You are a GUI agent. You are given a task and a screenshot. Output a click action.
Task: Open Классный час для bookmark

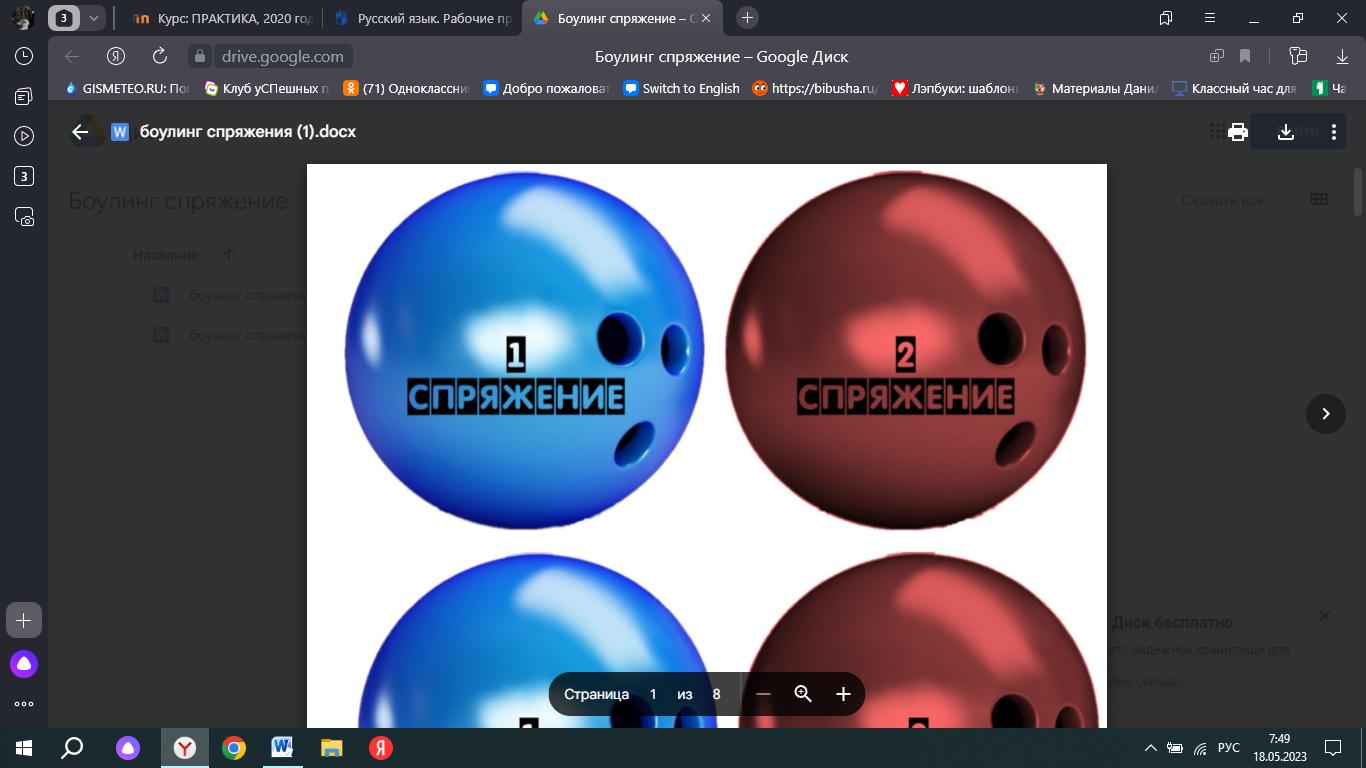[x=1235, y=88]
